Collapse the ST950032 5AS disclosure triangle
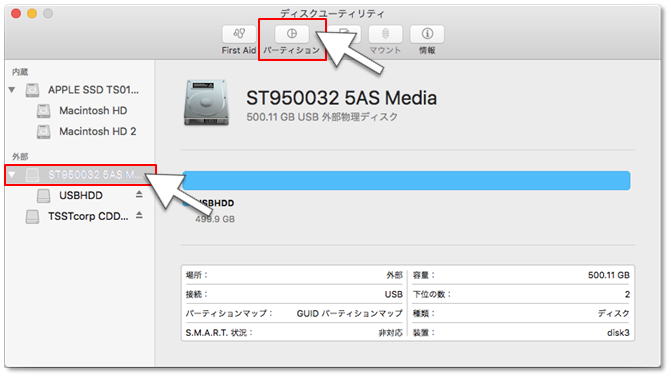The height and width of the screenshot is (378, 671). [12, 175]
